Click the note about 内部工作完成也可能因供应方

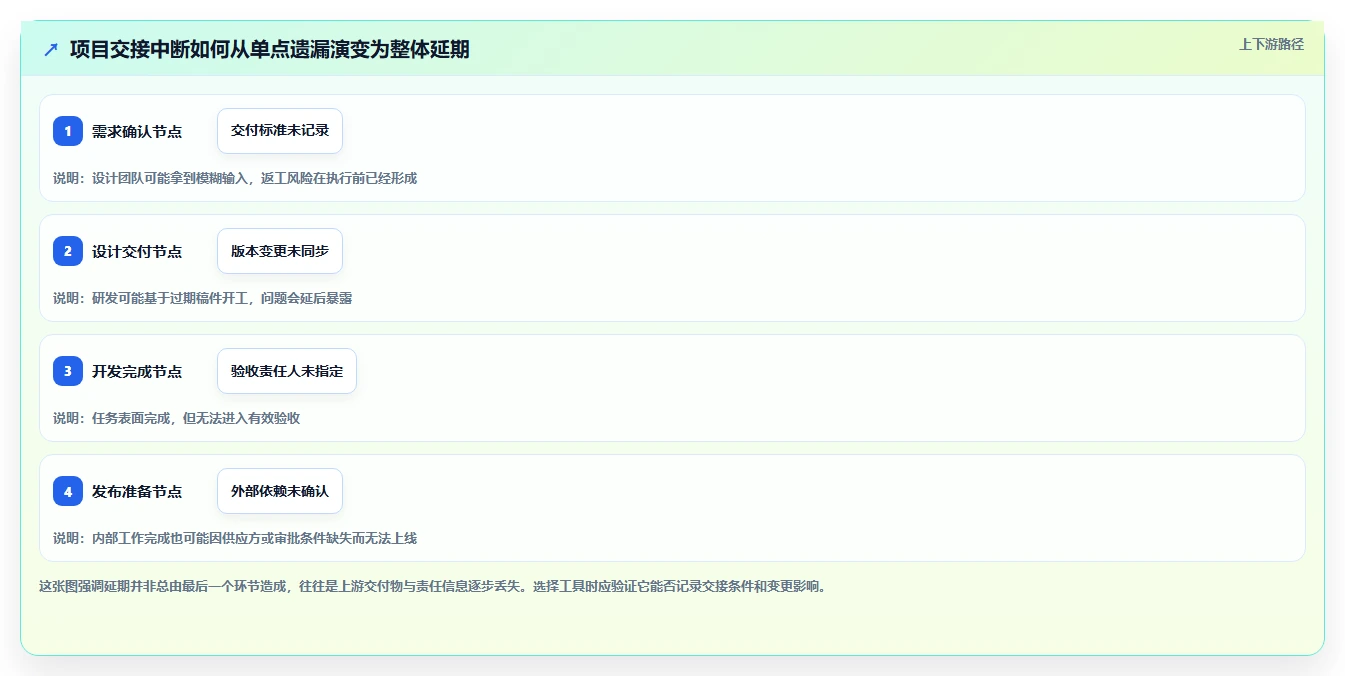tap(235, 538)
